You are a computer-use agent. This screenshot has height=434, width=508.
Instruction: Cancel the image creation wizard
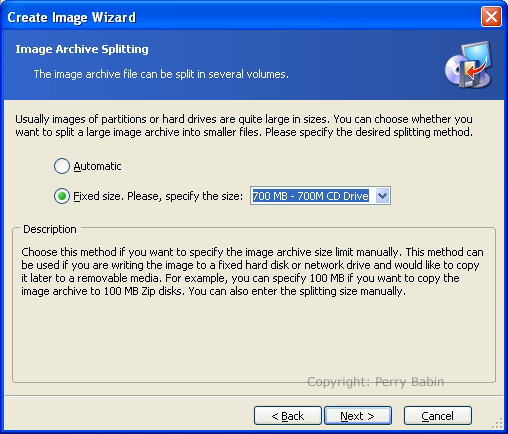tap(438, 416)
